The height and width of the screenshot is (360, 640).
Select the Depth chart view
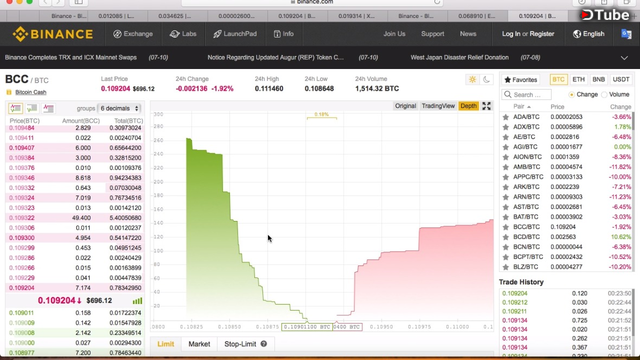[468, 106]
